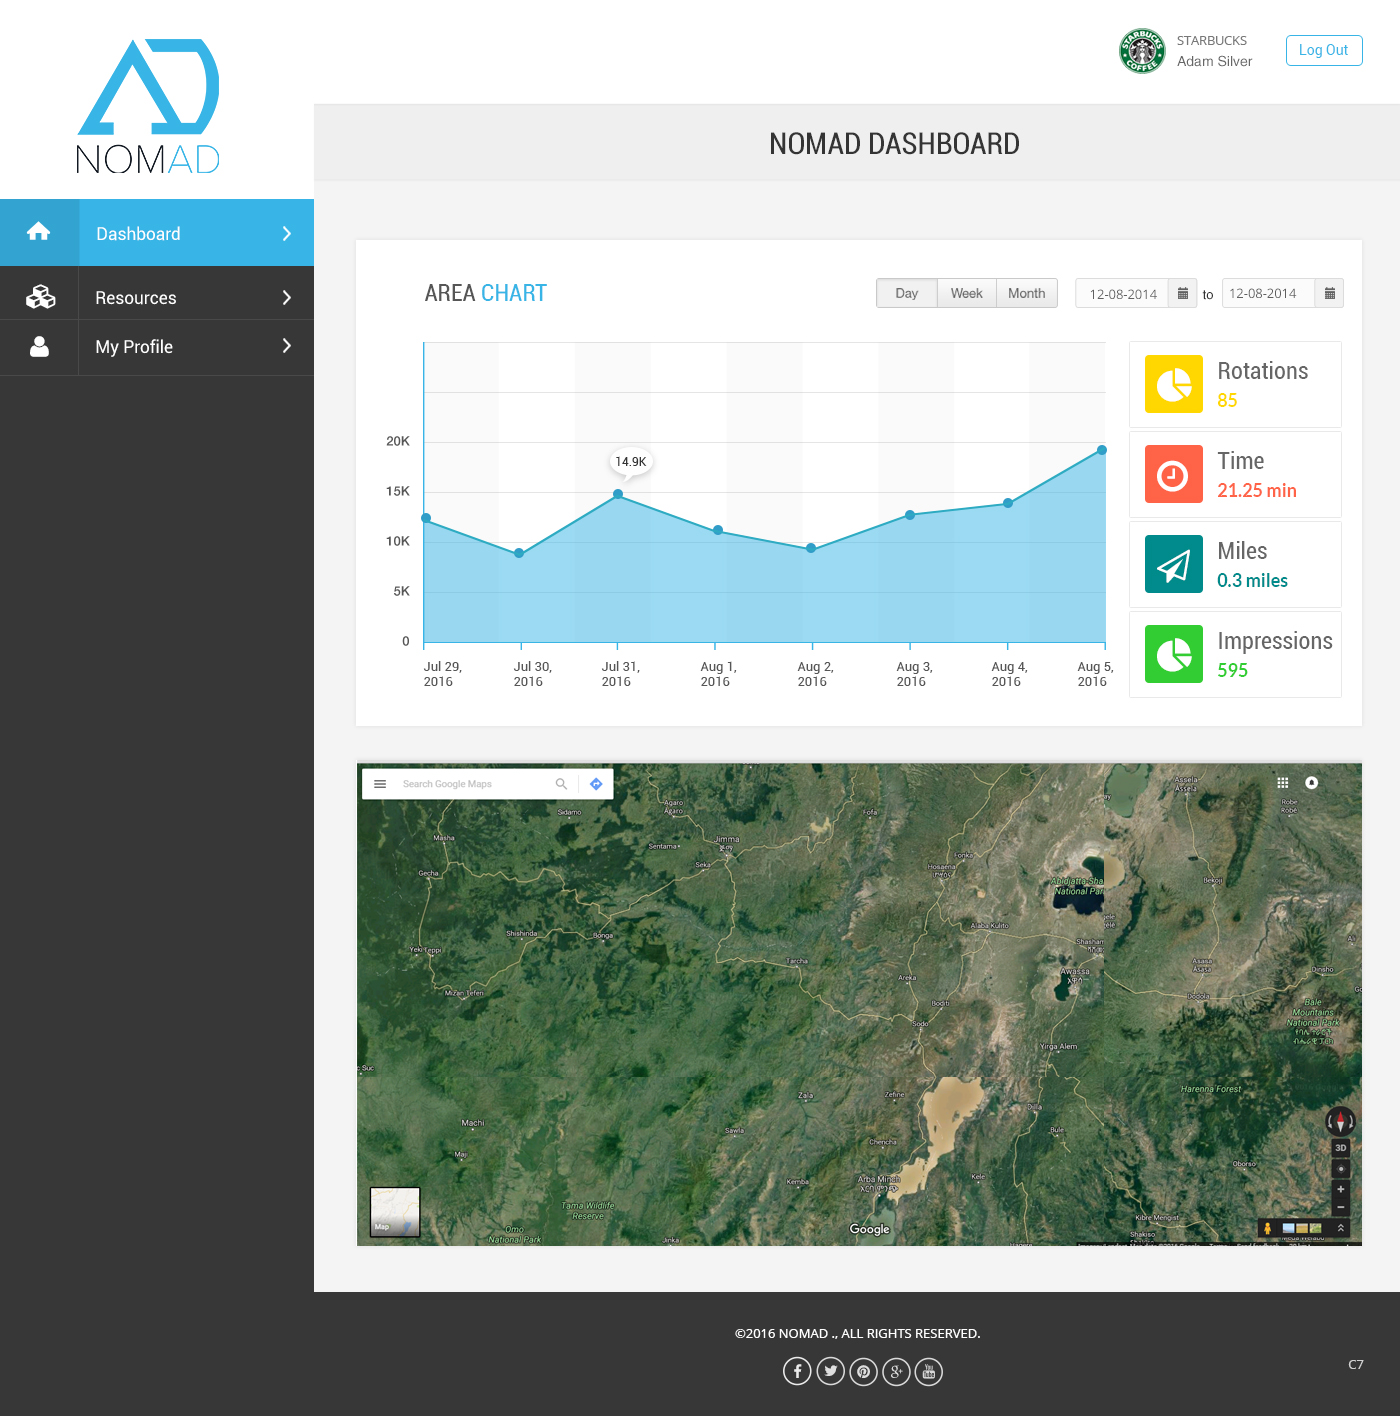Open the end date calendar icon
This screenshot has width=1400, height=1416.
tap(1329, 294)
